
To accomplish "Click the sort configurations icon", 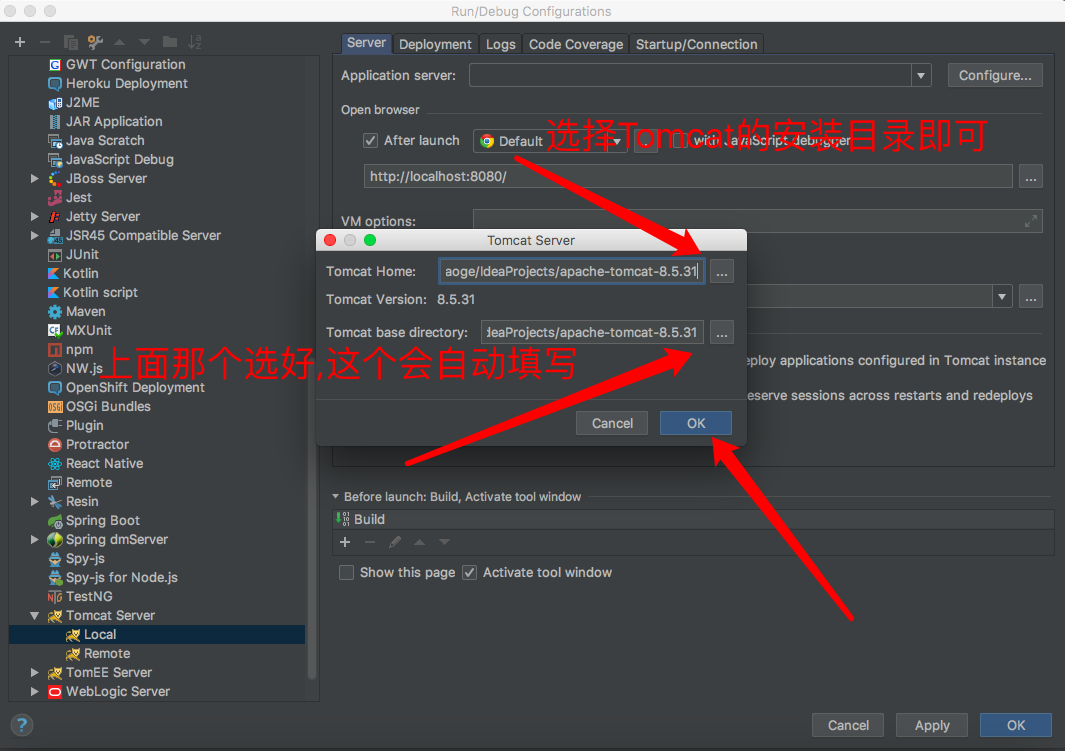I will click(195, 42).
